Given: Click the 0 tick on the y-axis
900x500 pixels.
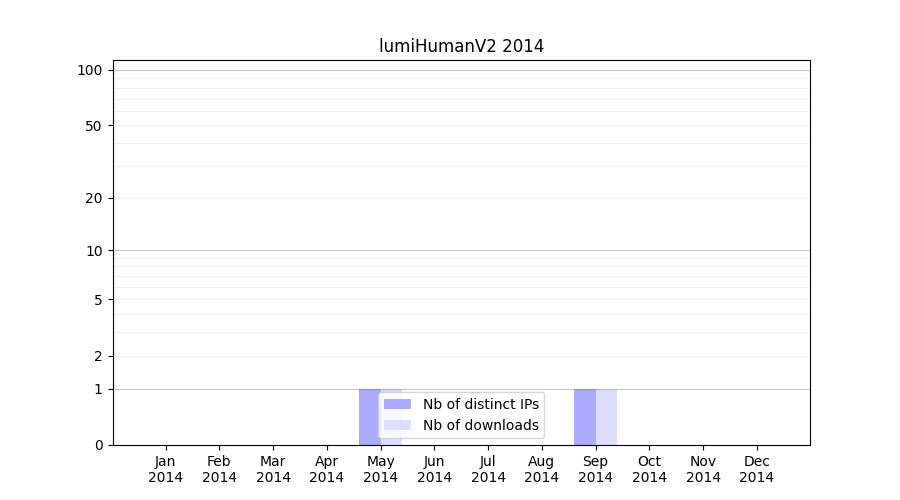Looking at the screenshot, I should coord(98,445).
